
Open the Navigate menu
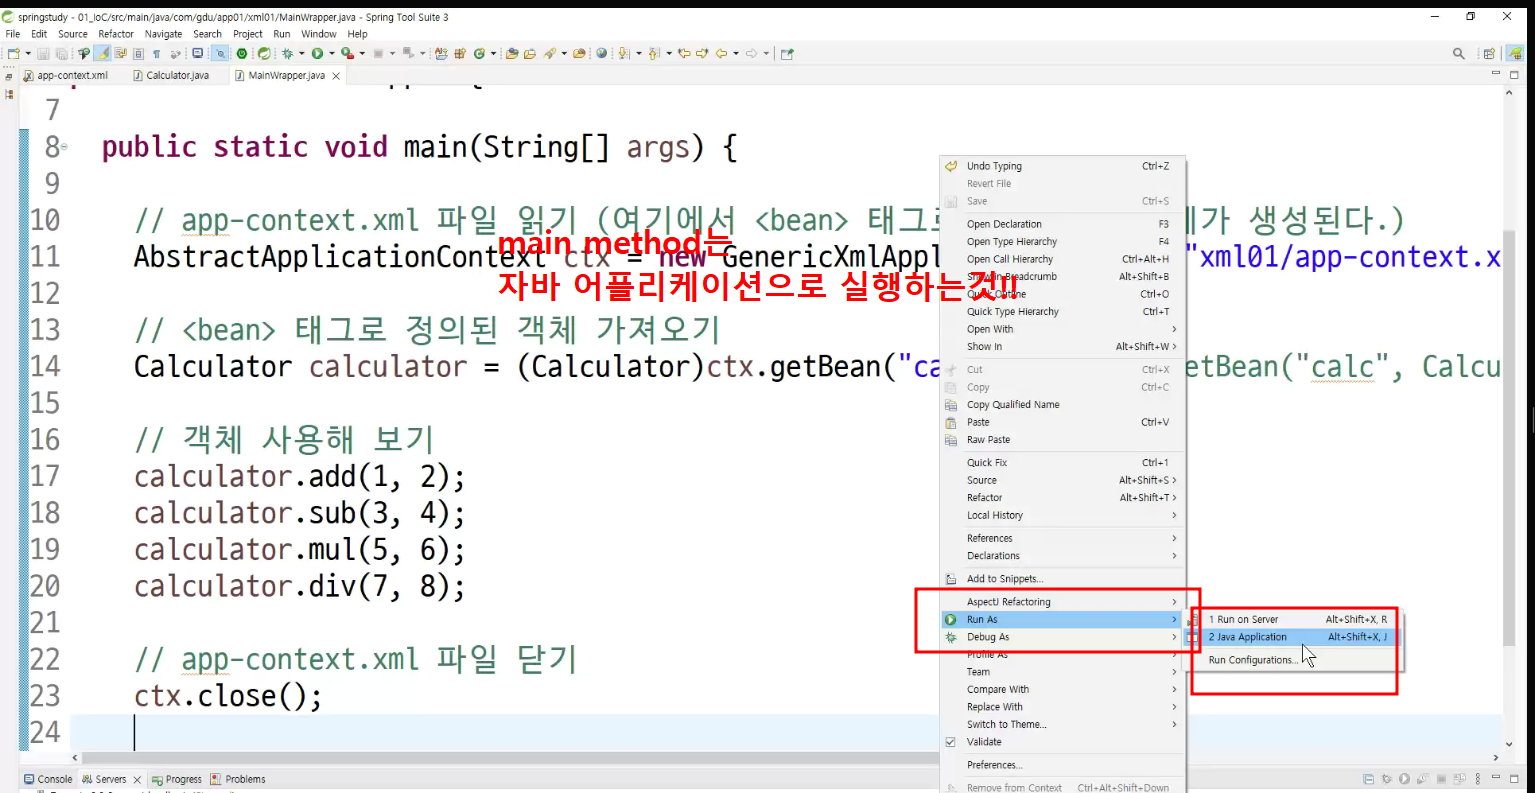click(x=164, y=34)
